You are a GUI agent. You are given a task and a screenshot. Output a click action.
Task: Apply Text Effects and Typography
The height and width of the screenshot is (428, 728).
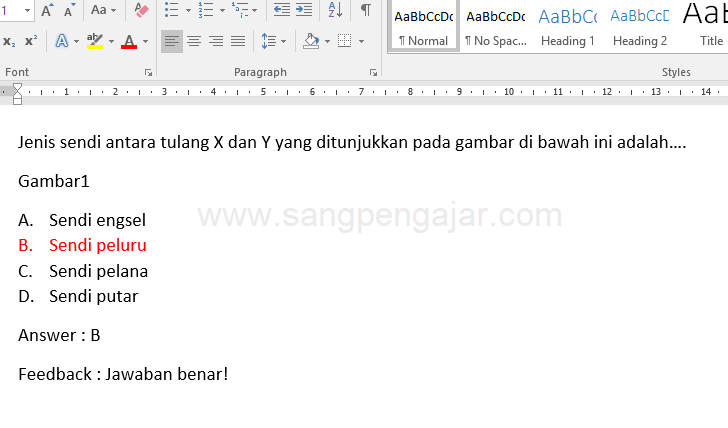click(62, 41)
